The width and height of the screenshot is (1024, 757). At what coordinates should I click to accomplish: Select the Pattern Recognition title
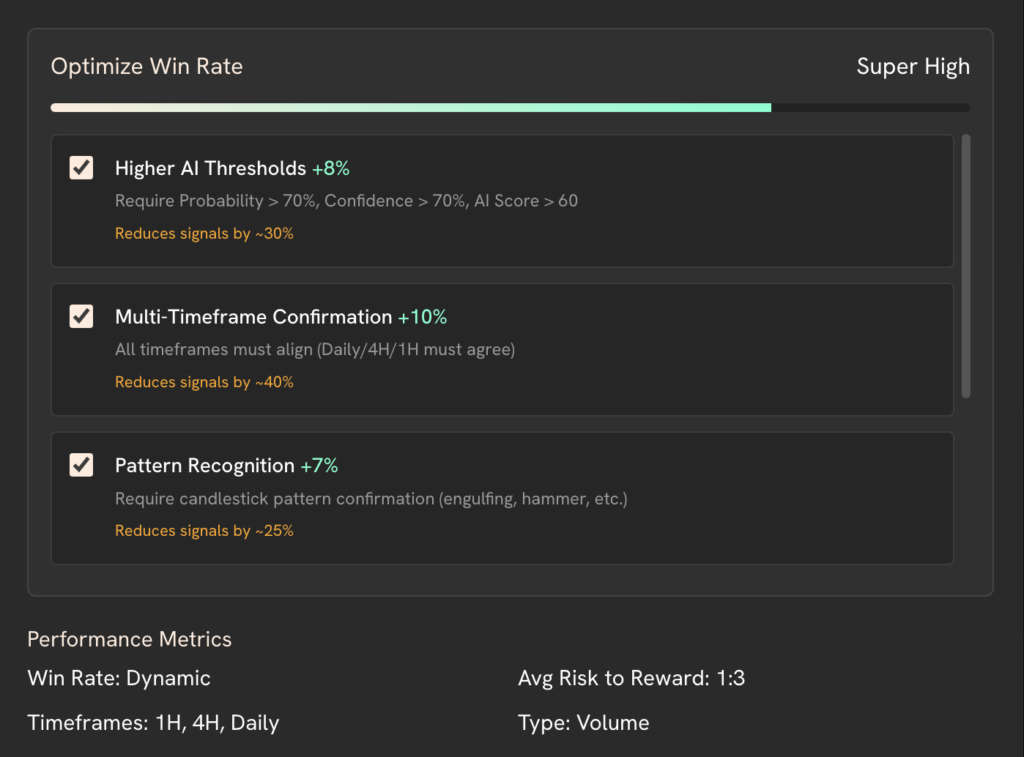(x=204, y=466)
